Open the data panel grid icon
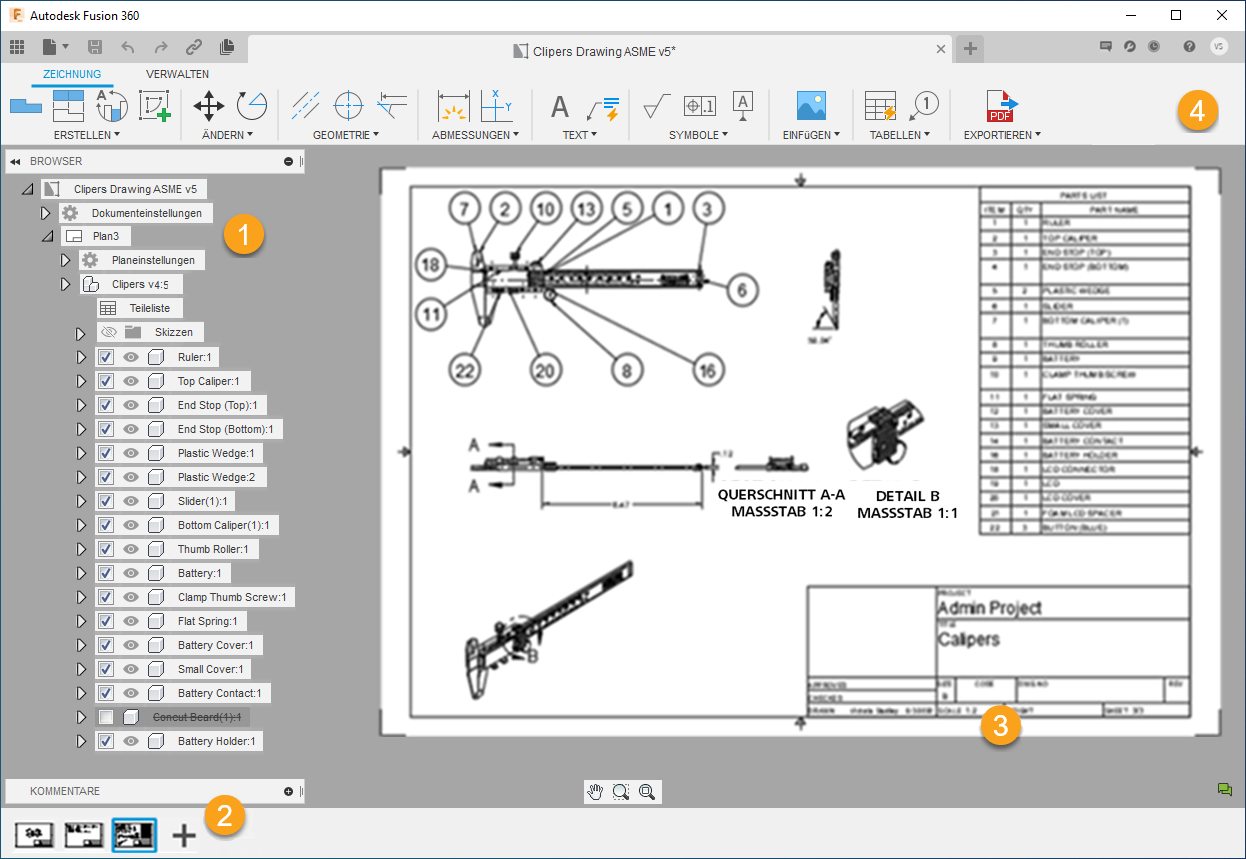Screen dimensions: 1246x859 pyautogui.click(x=16, y=47)
